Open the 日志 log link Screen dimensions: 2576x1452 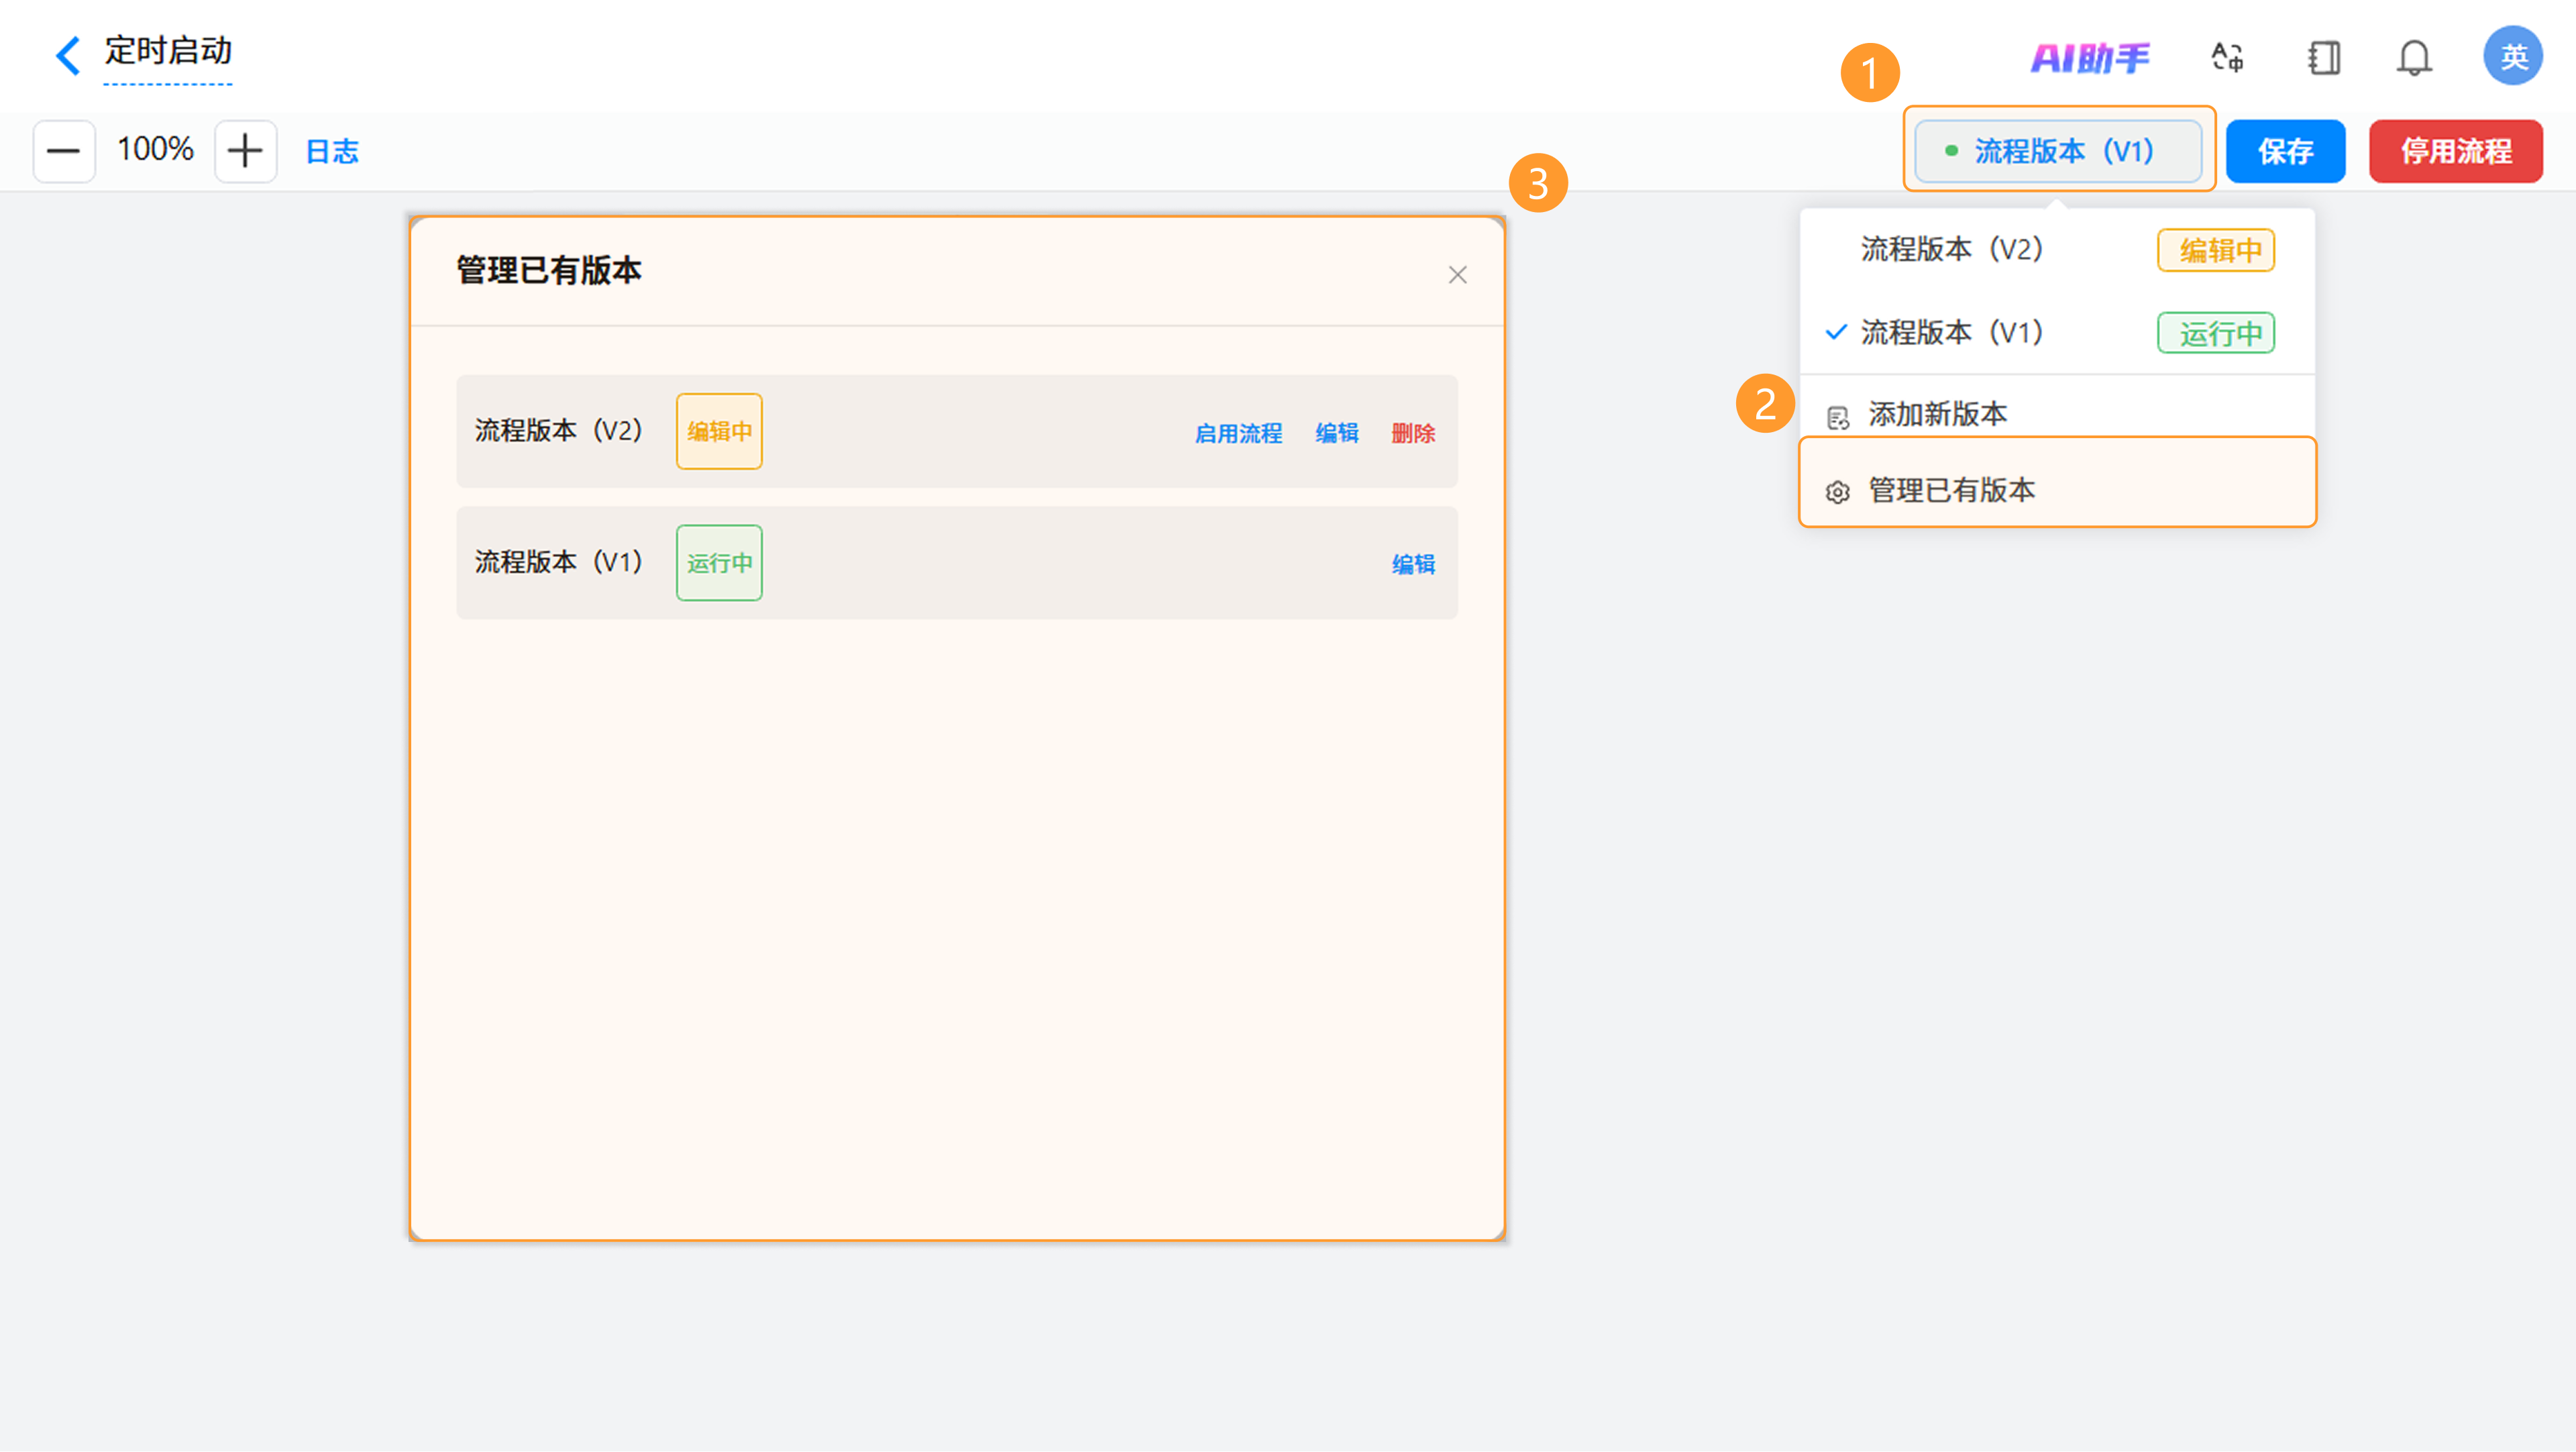tap(332, 152)
